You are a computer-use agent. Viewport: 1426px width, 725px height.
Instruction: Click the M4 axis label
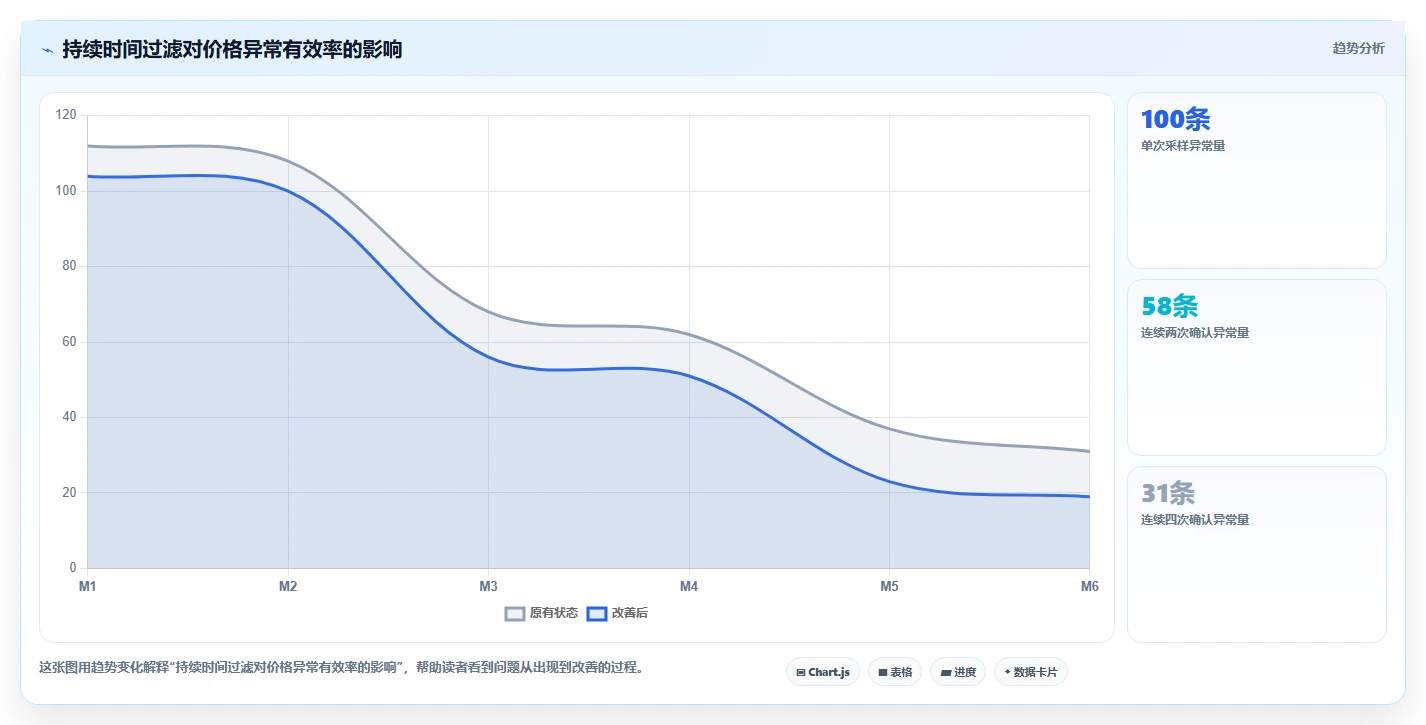tap(689, 587)
